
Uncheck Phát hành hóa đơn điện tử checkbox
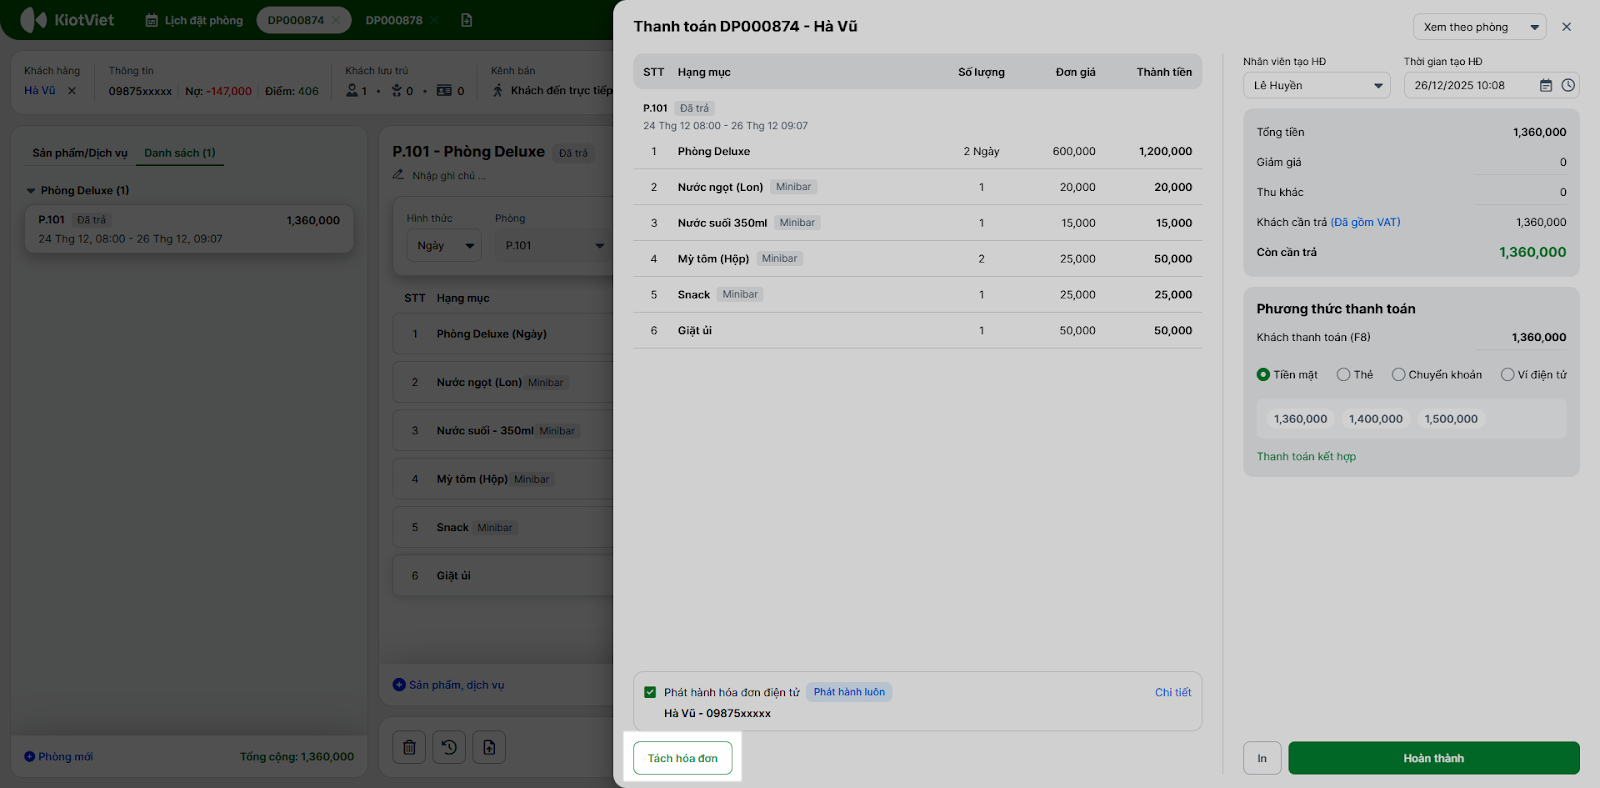pos(650,692)
